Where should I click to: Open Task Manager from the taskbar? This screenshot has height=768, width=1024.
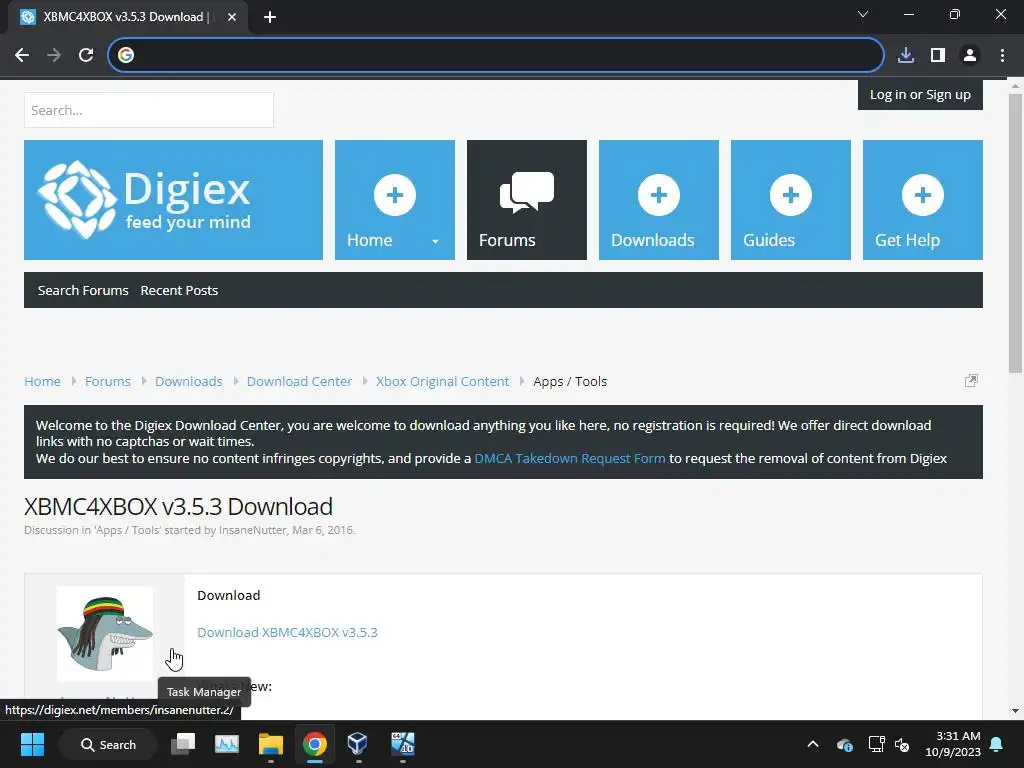(227, 744)
